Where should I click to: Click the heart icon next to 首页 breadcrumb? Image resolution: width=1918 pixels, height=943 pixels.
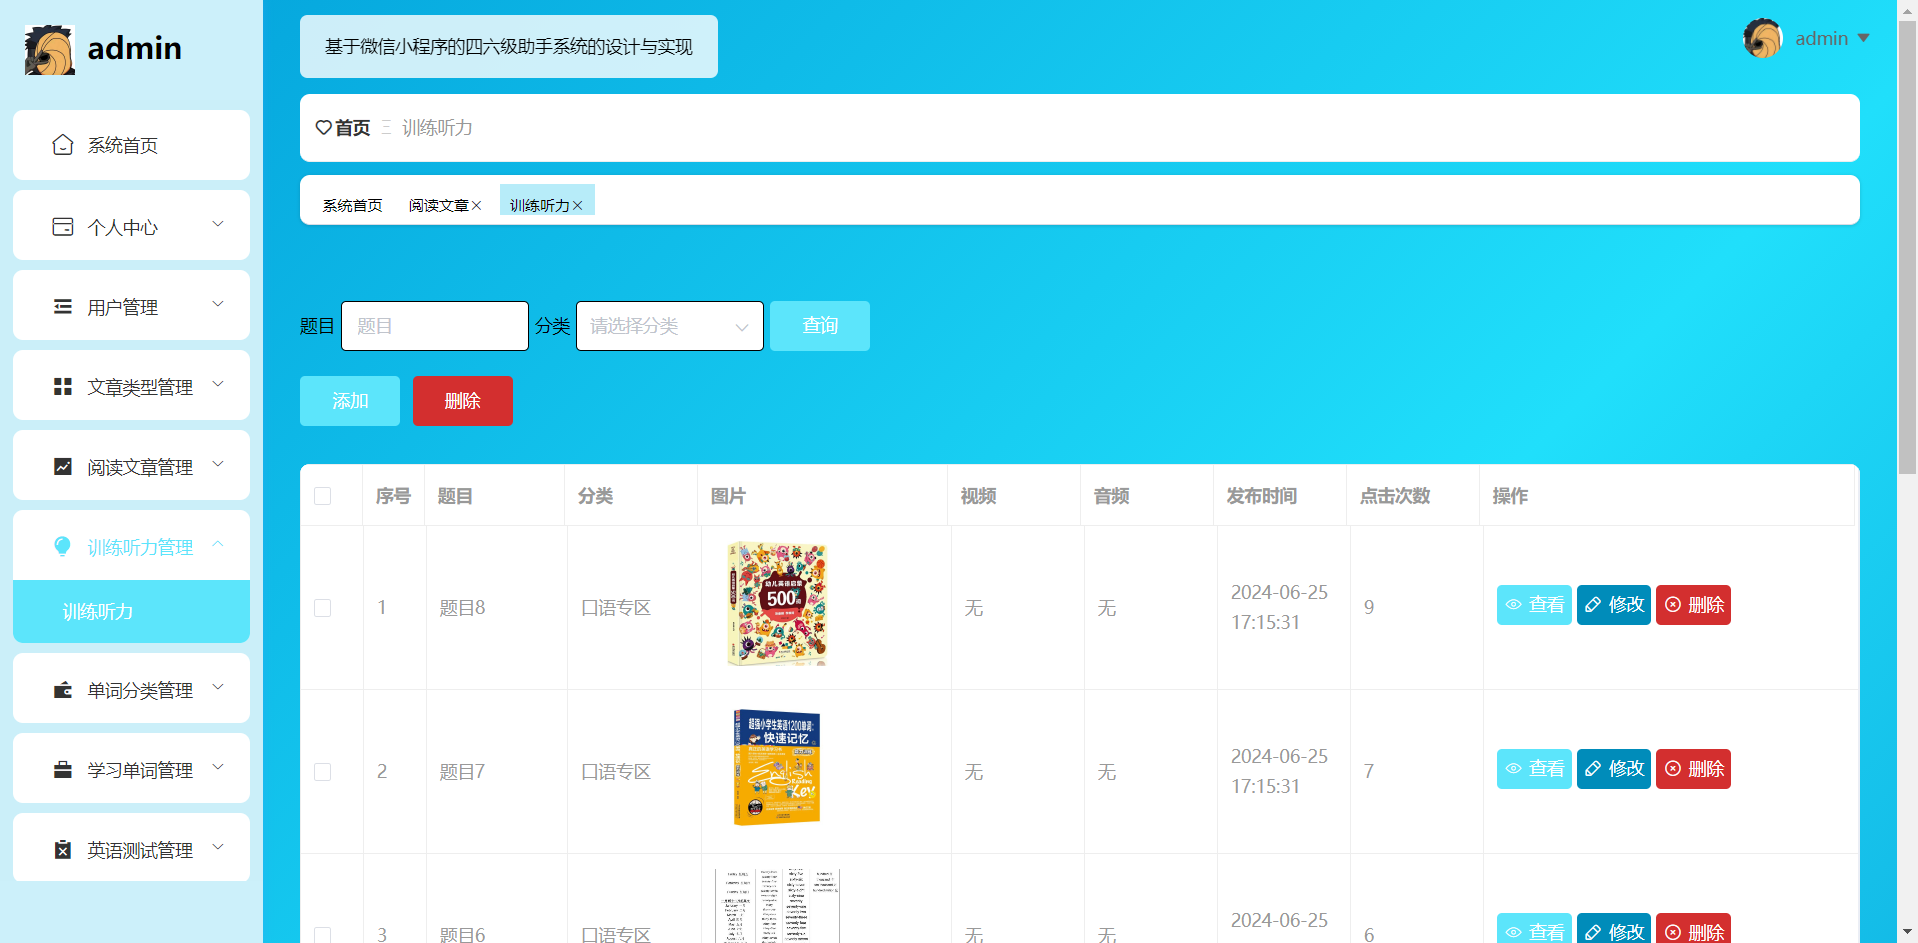323,128
